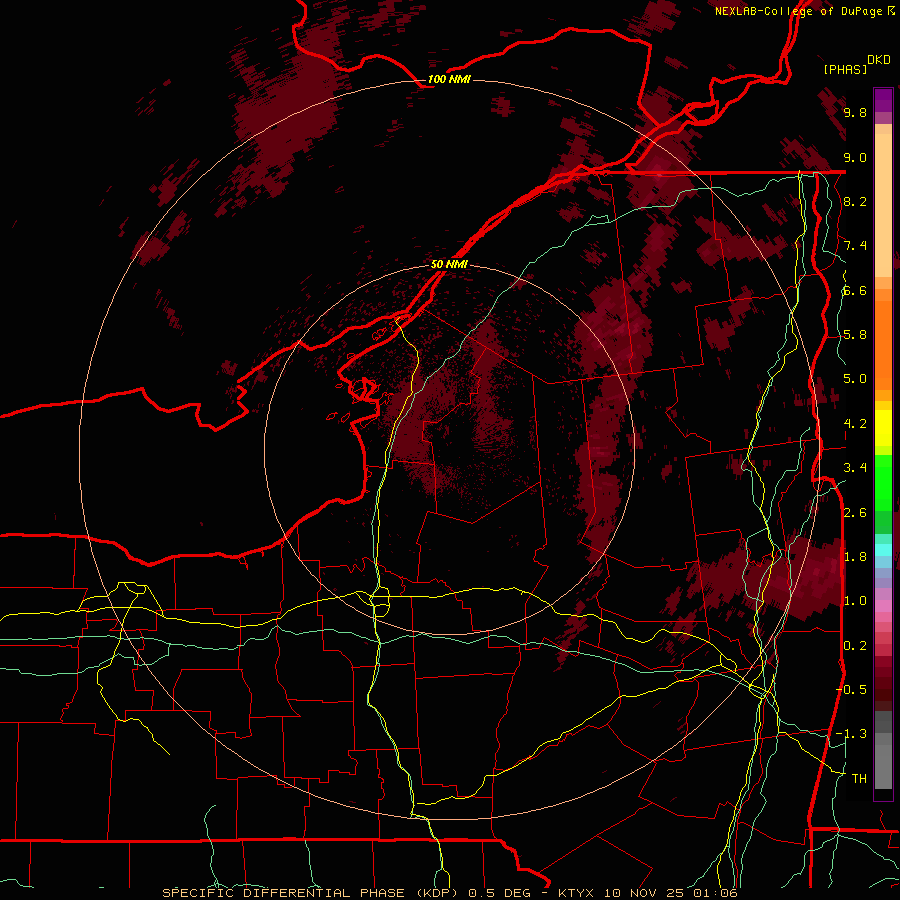Click the [PHAS] legend heading
This screenshot has width=900, height=900.
coord(845,69)
